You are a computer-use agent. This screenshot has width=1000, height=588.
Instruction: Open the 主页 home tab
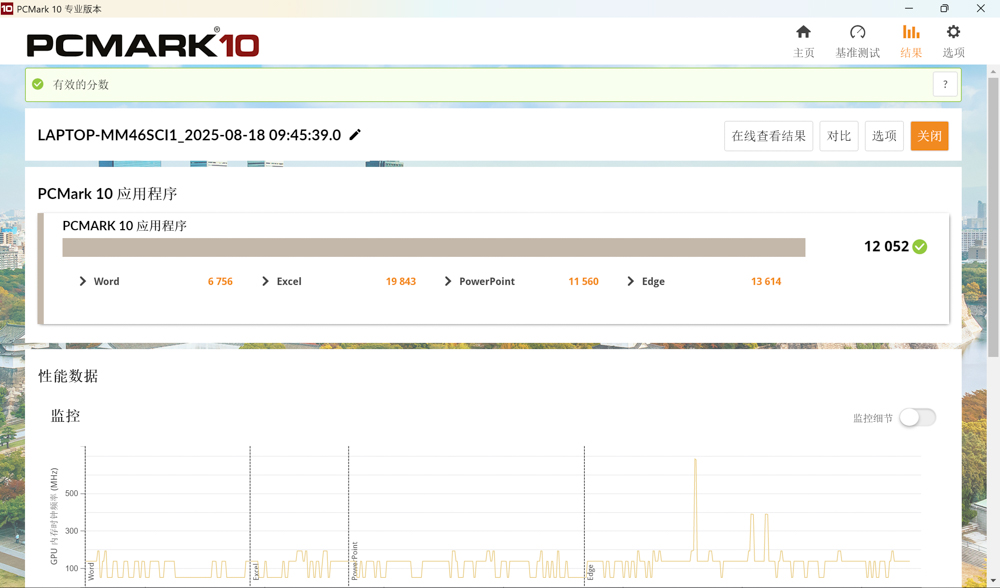click(804, 41)
